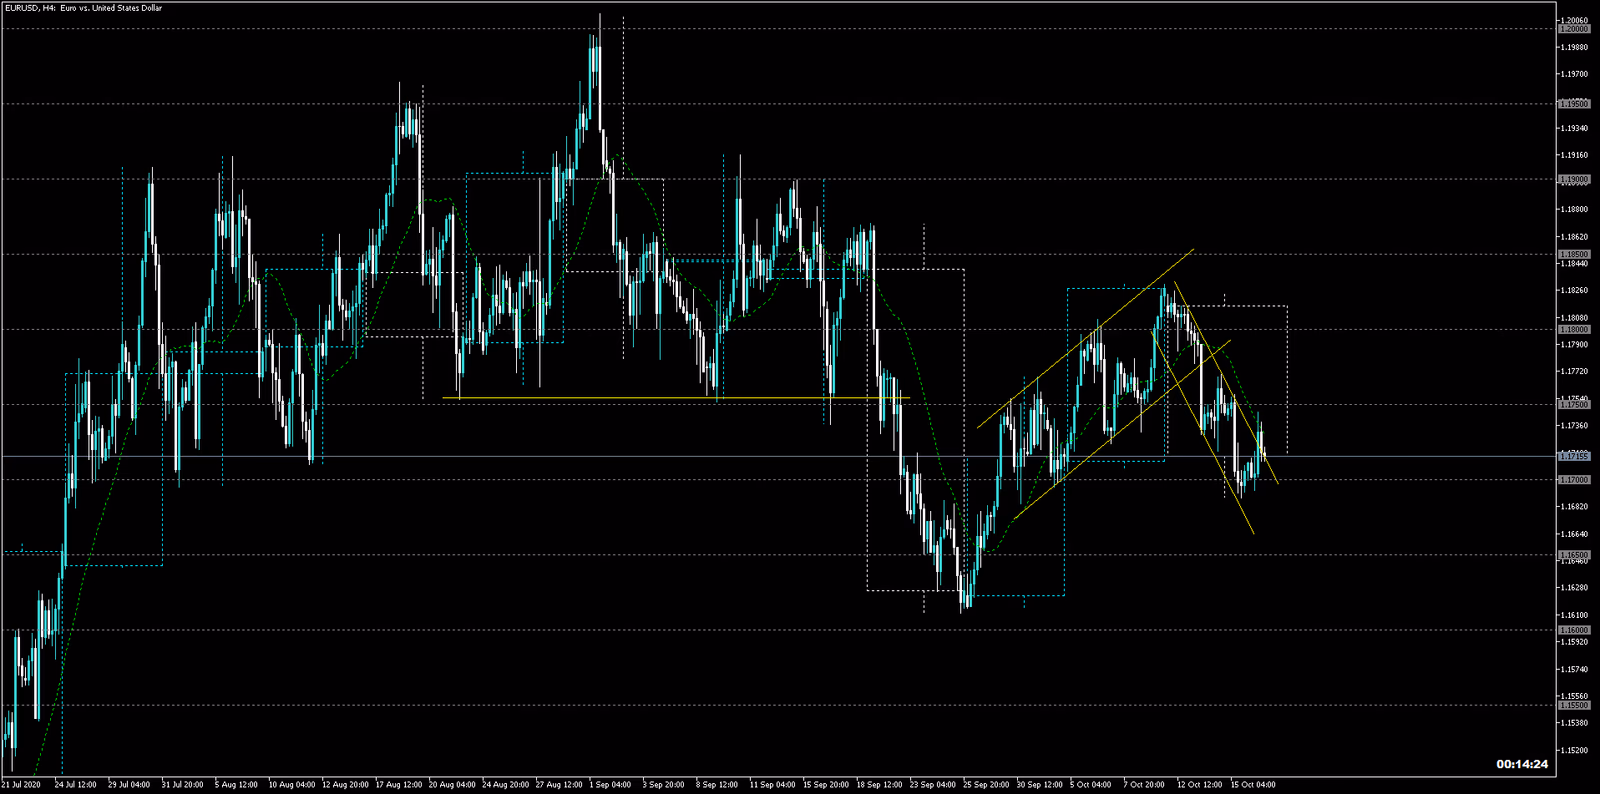
Task: Select the 1.19500 price level marker
Action: 1574,104
